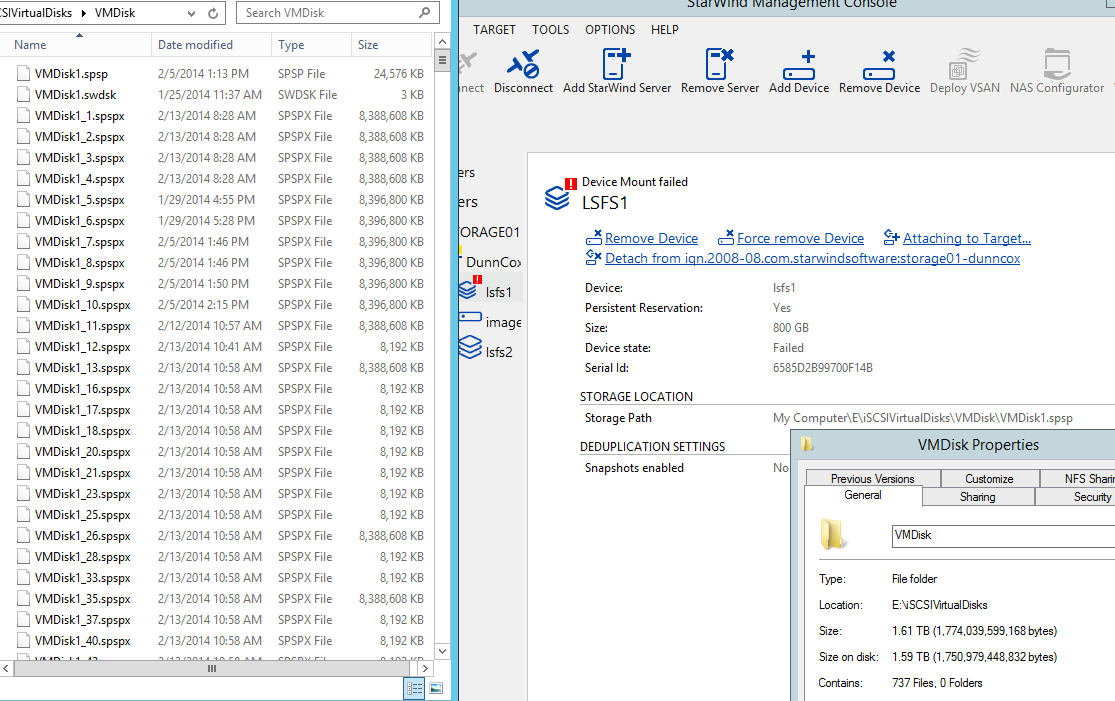Click Detach from iqn target link
Screen dimensions: 1115x701
812,258
